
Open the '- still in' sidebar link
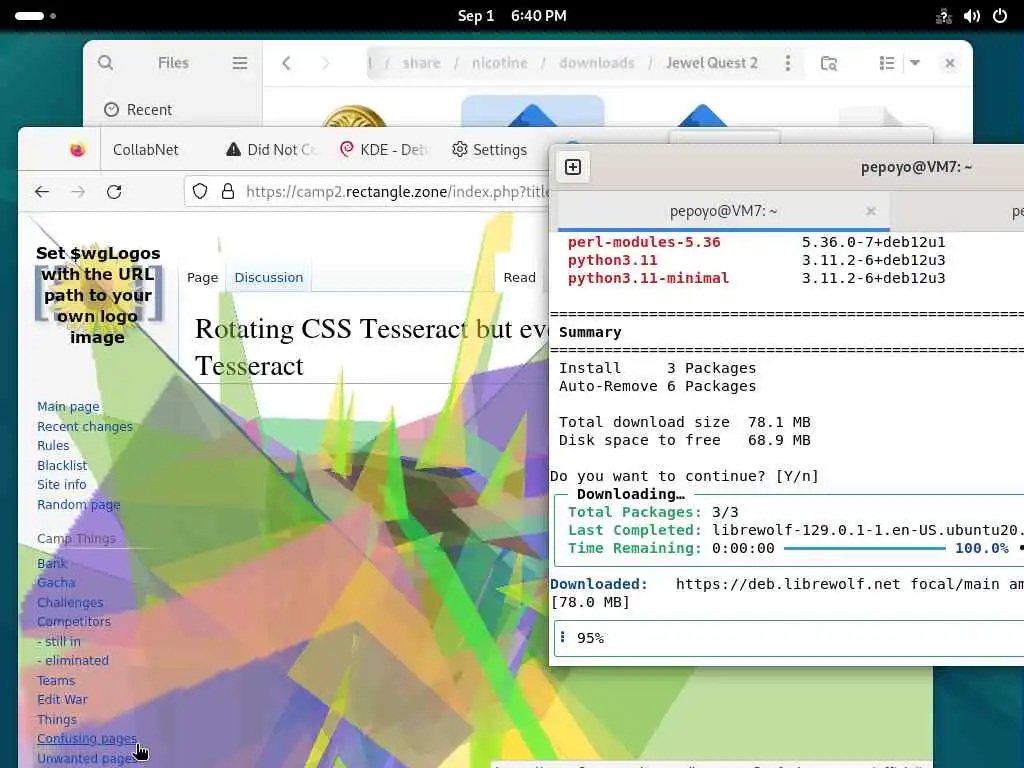coord(59,641)
